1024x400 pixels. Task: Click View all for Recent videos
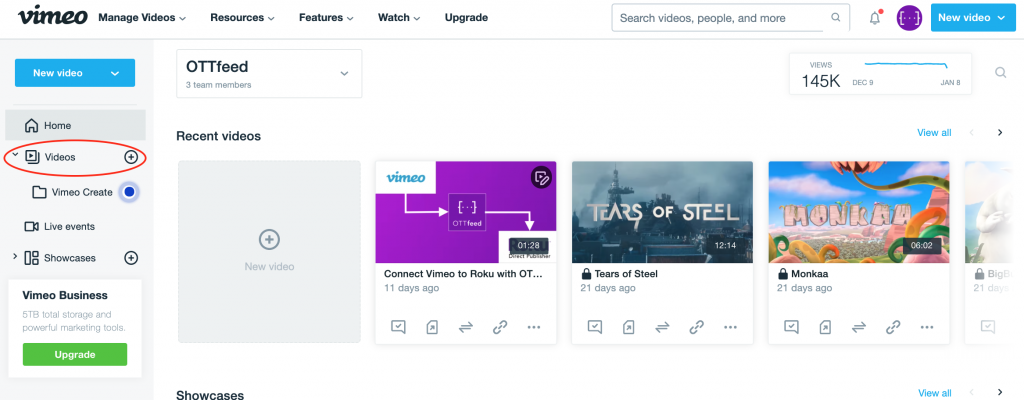pos(934,132)
